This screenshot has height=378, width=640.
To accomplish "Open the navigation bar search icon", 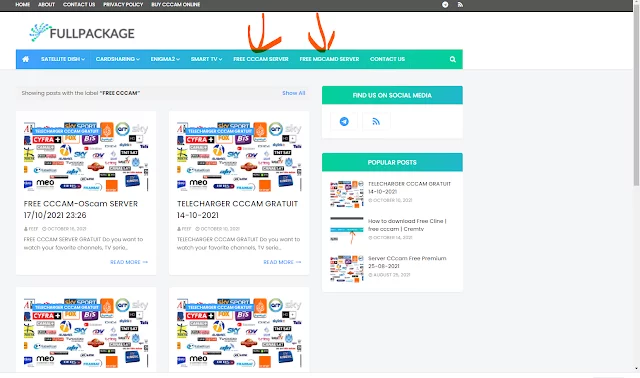I will point(453,59).
